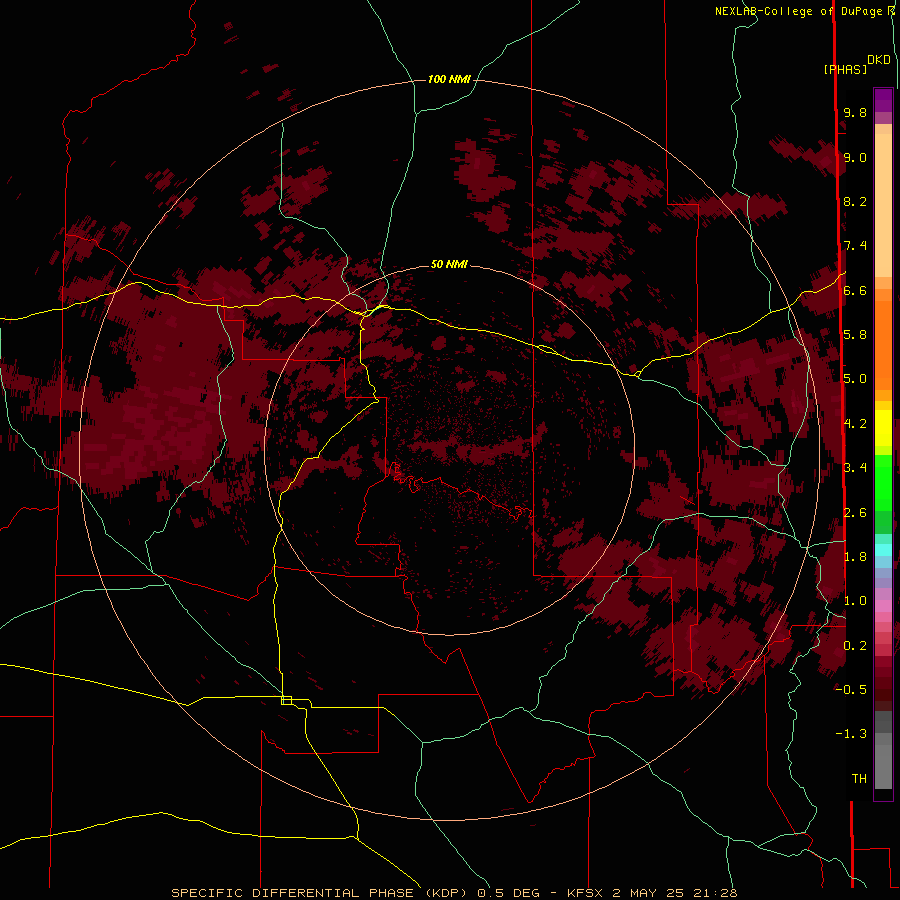Click the yellow segment of color bar

coord(883,428)
